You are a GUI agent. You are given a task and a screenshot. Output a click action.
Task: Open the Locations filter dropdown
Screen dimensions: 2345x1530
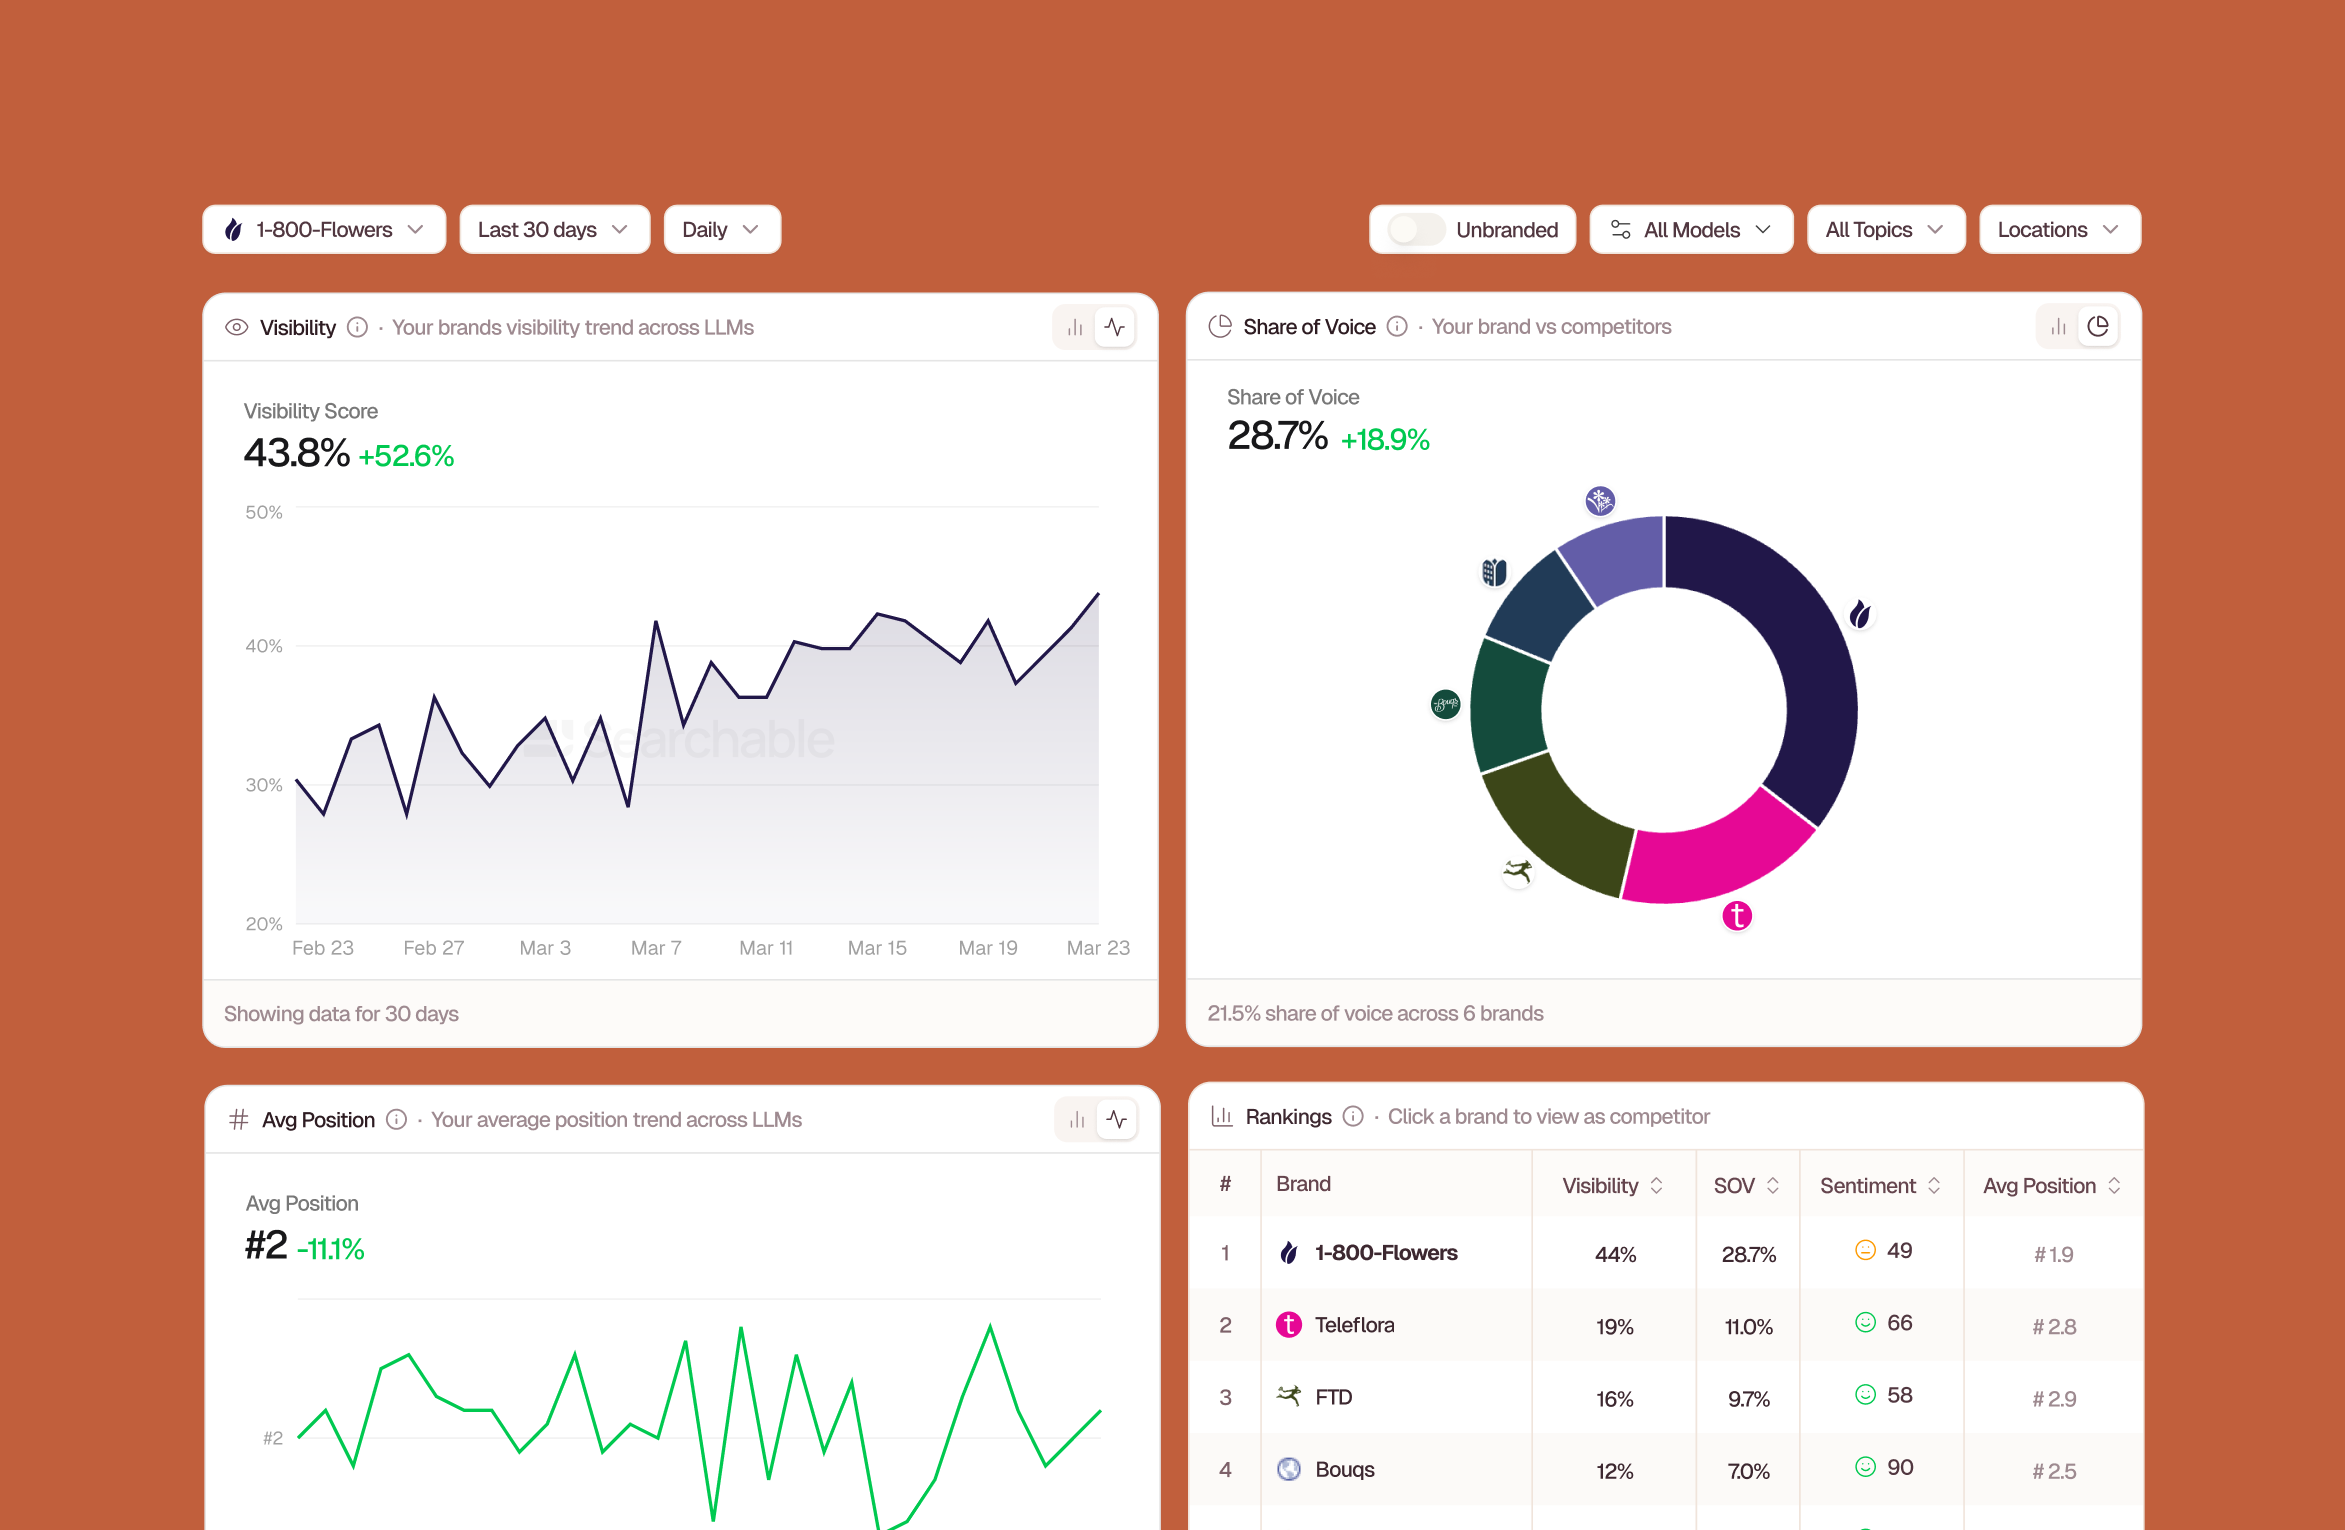[2060, 230]
